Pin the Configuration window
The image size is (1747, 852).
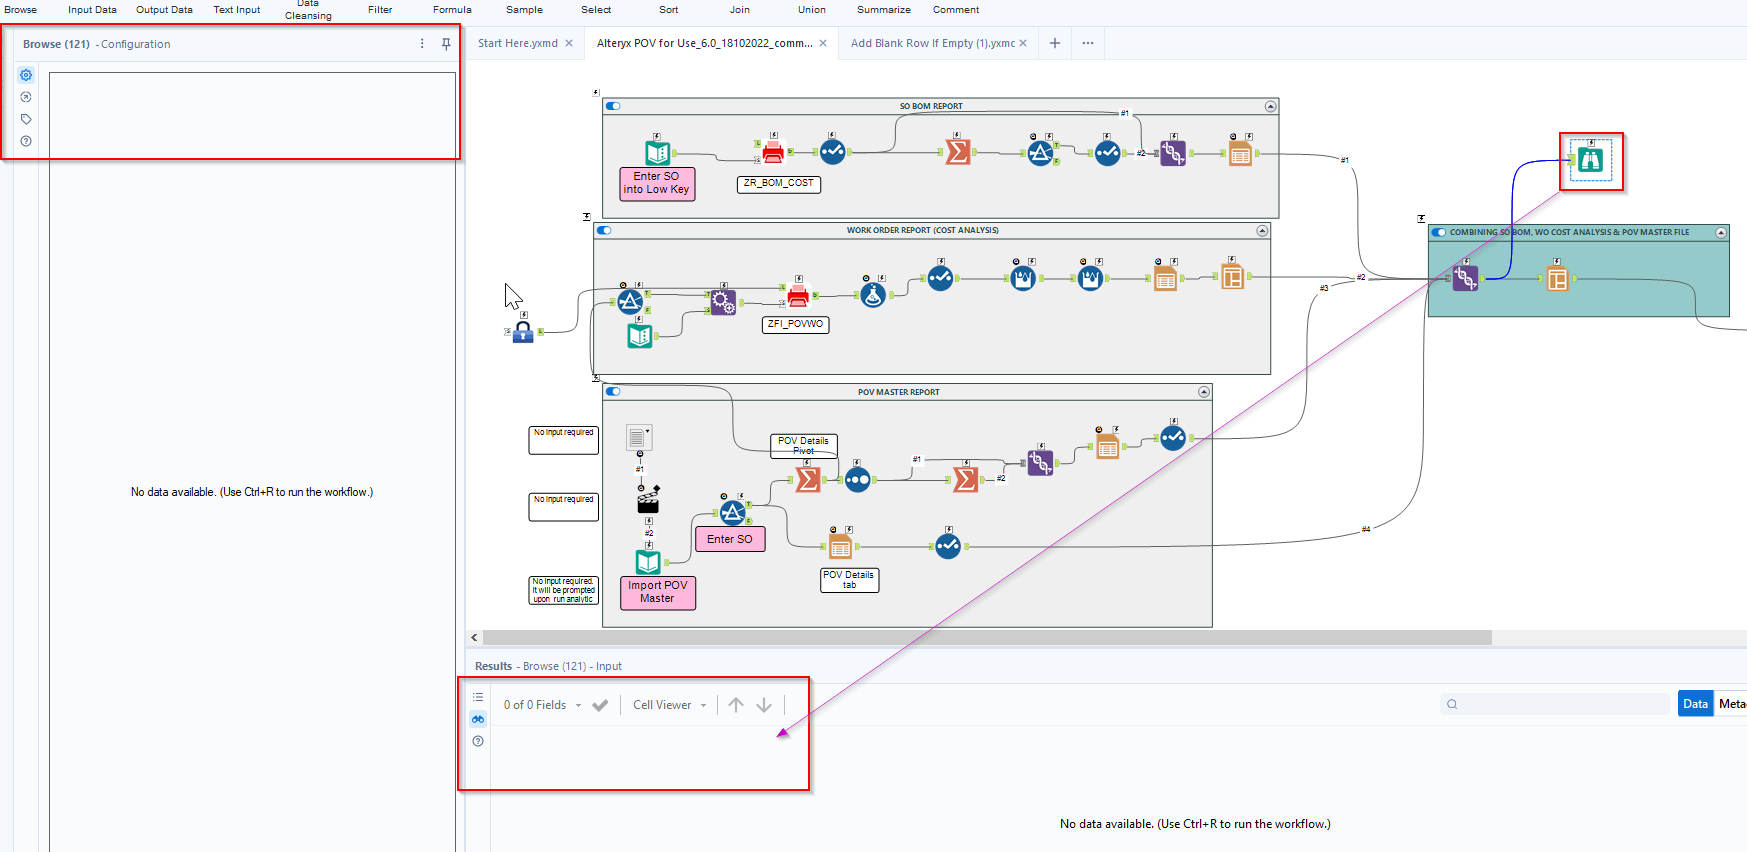tap(446, 44)
